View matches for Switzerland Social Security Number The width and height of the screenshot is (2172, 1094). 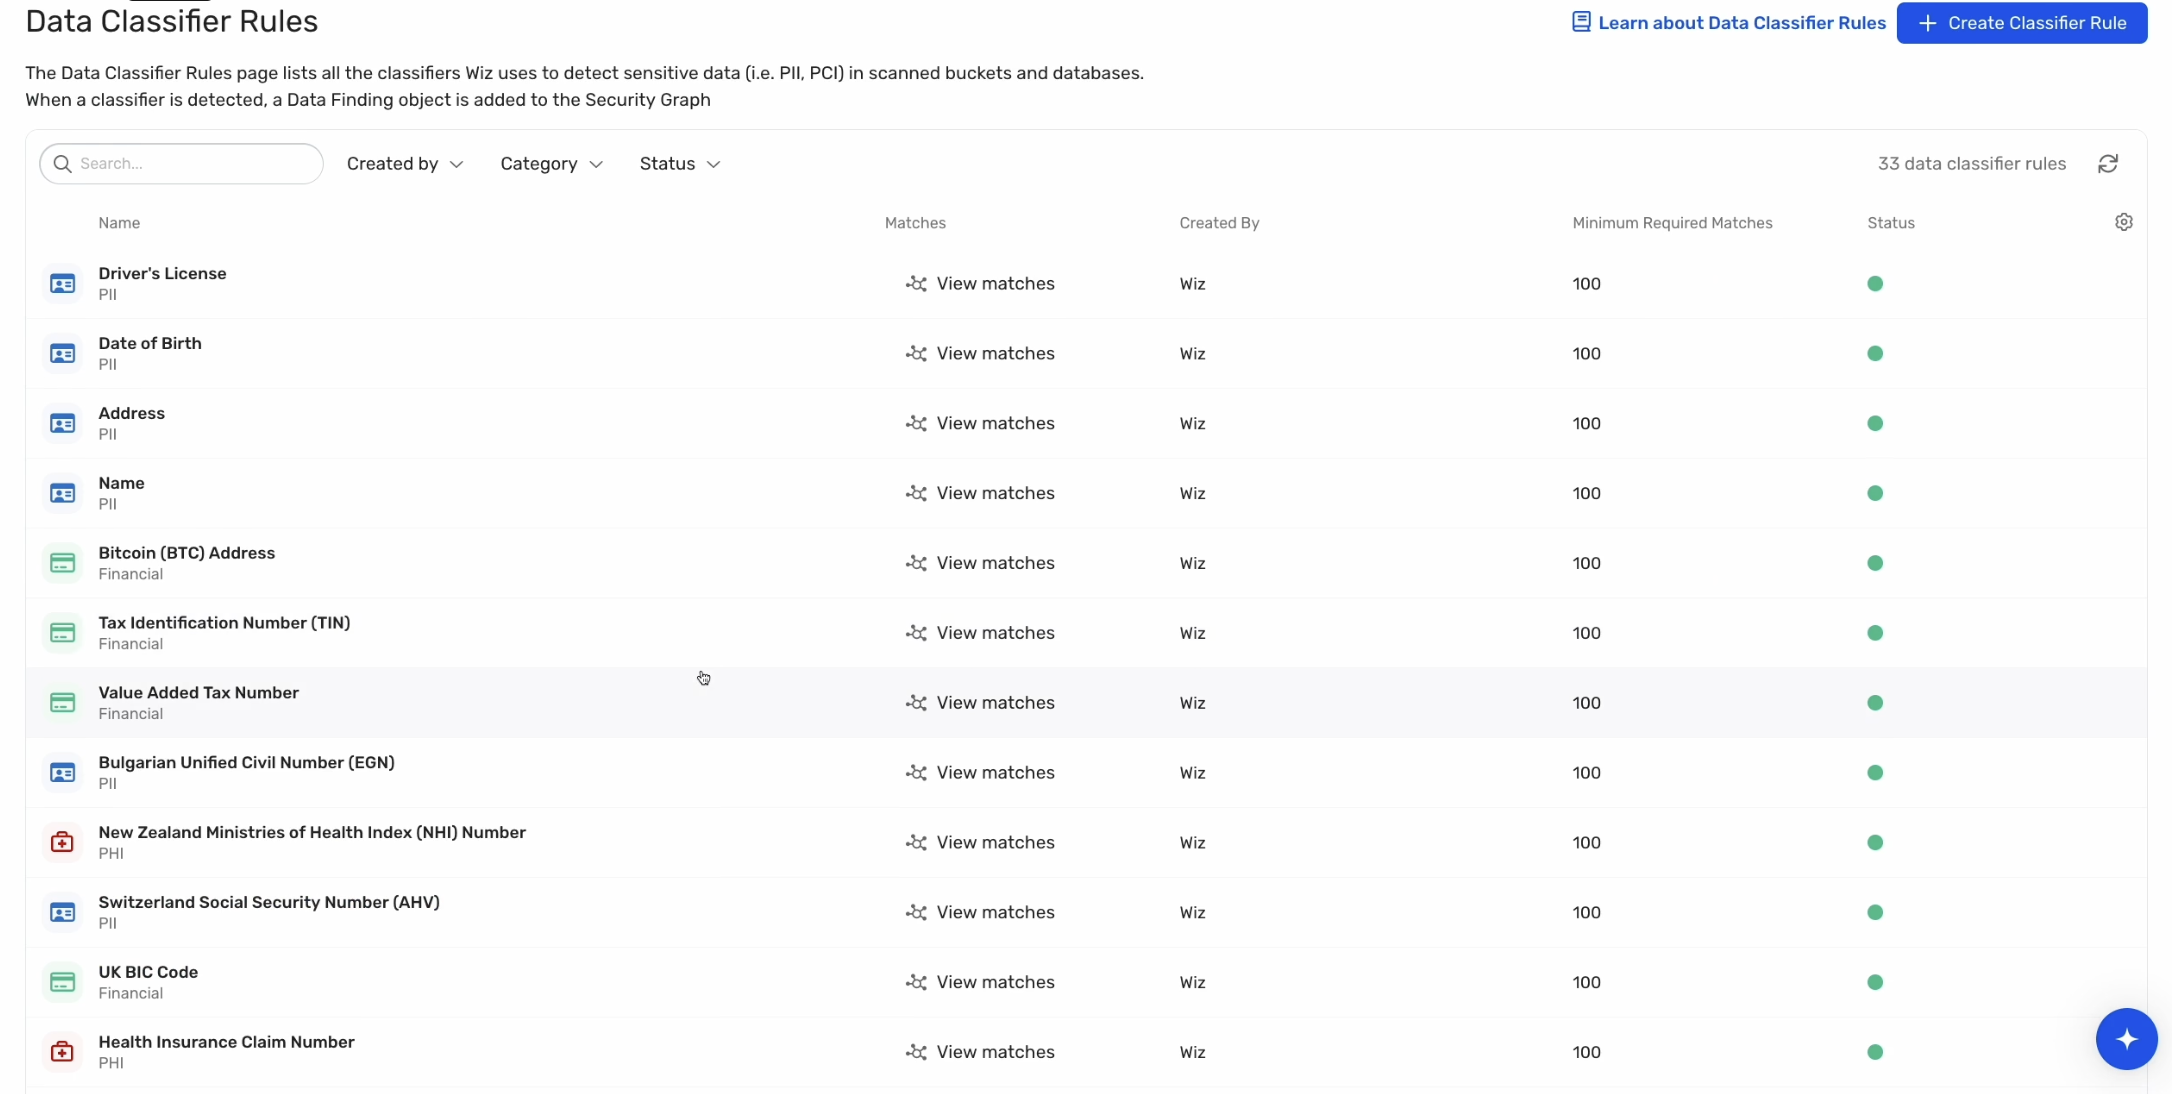click(980, 912)
